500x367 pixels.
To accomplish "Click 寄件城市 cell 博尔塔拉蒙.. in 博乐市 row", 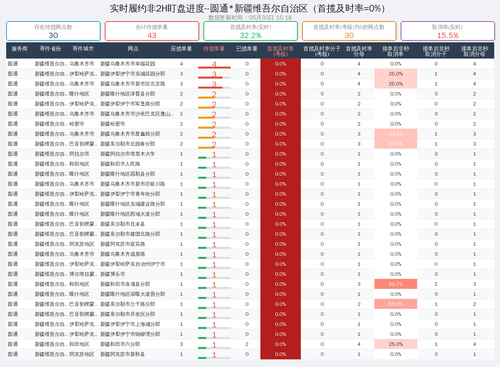I will point(83,274).
